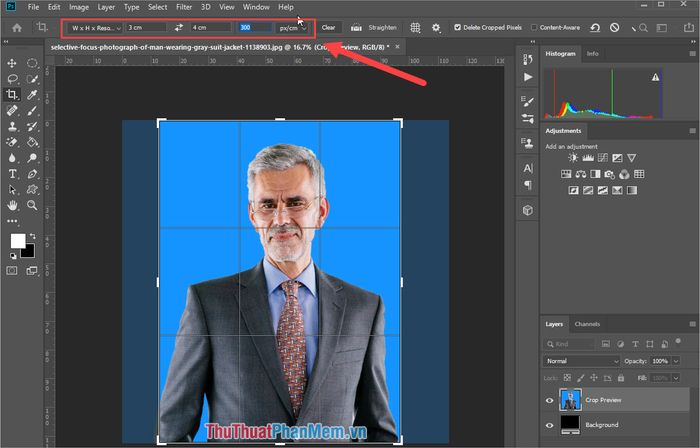Select the Brush tool
Viewport: 700px width, 448px height.
point(32,111)
